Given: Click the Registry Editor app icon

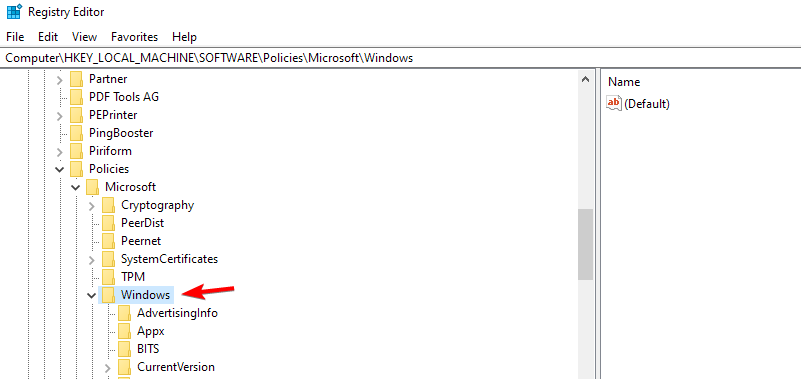Looking at the screenshot, I should pyautogui.click(x=14, y=11).
